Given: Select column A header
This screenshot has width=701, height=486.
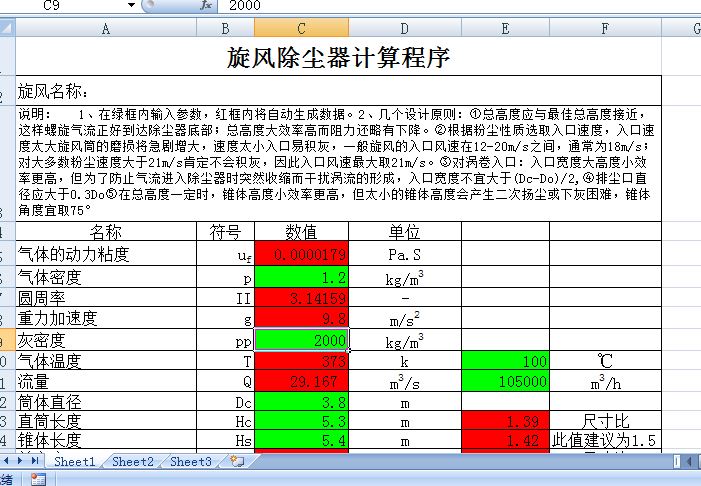Looking at the screenshot, I should (x=106, y=29).
